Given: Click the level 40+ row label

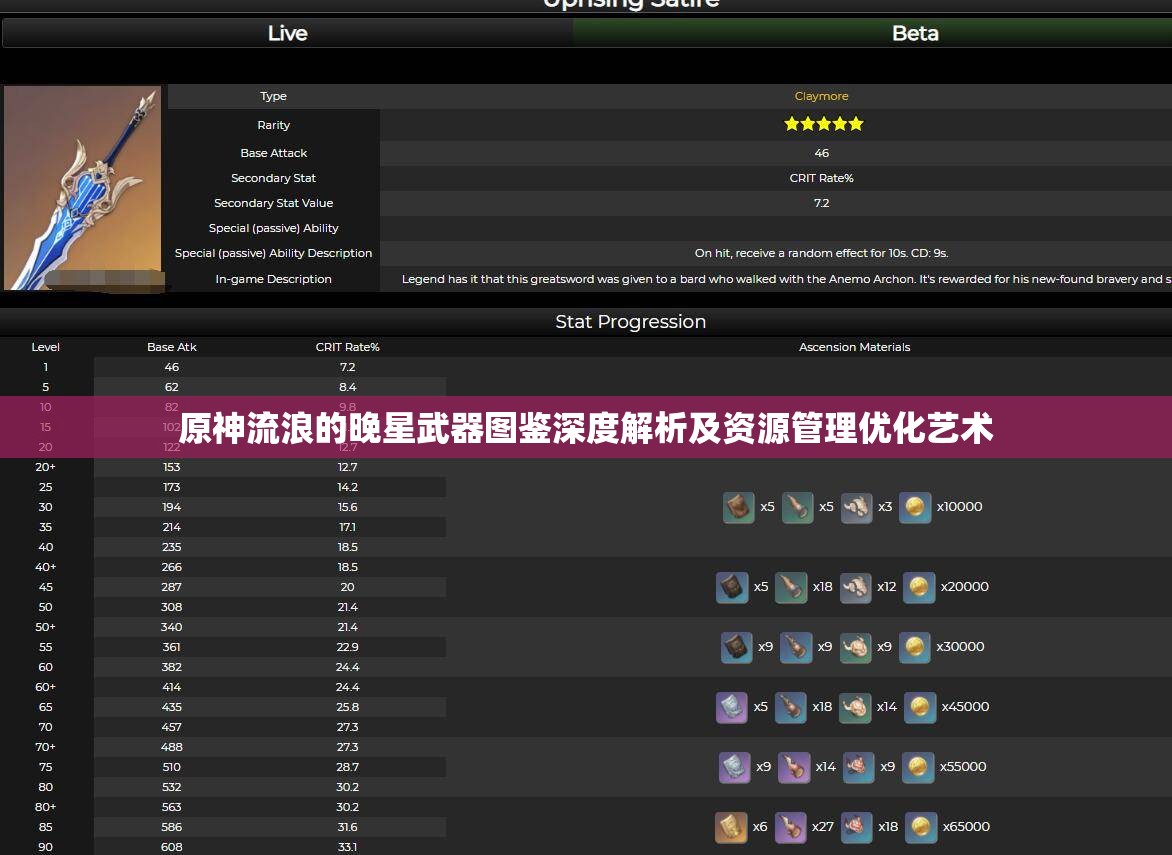Looking at the screenshot, I should 46,567.
